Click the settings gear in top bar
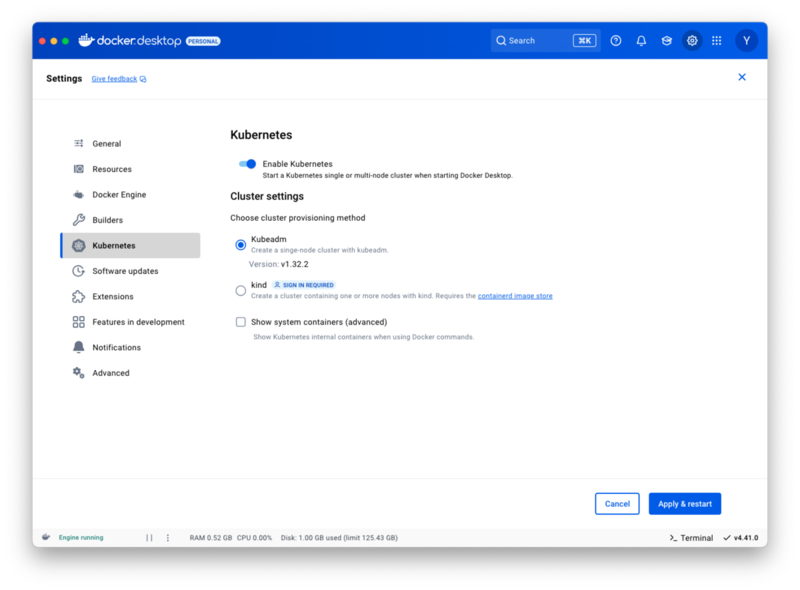Image resolution: width=800 pixels, height=590 pixels. 692,41
